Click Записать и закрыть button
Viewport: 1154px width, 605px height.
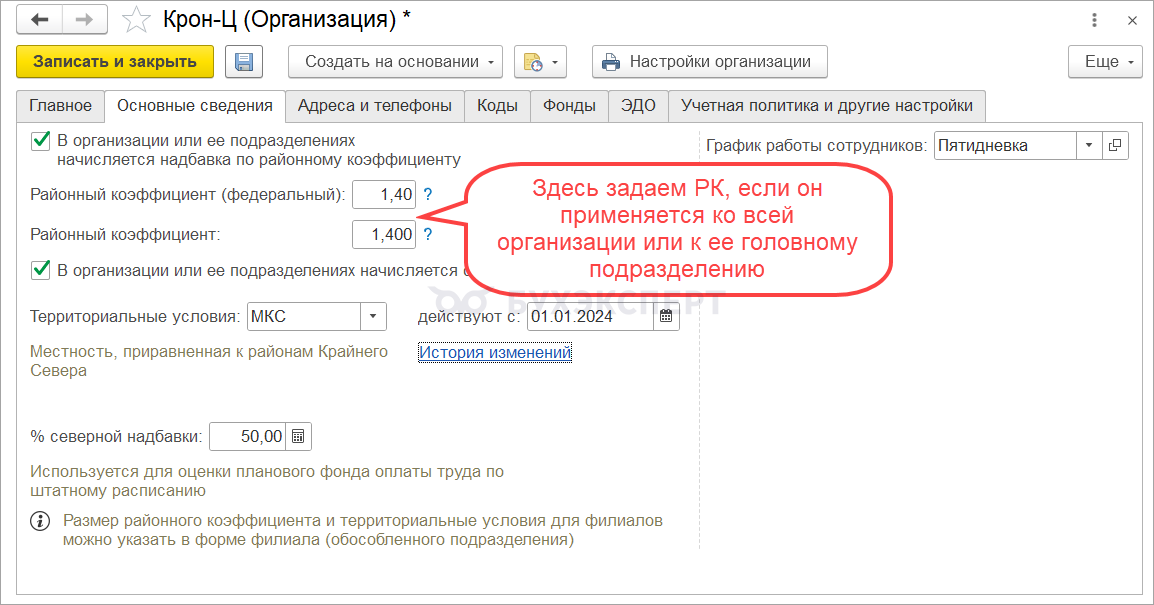(x=115, y=62)
